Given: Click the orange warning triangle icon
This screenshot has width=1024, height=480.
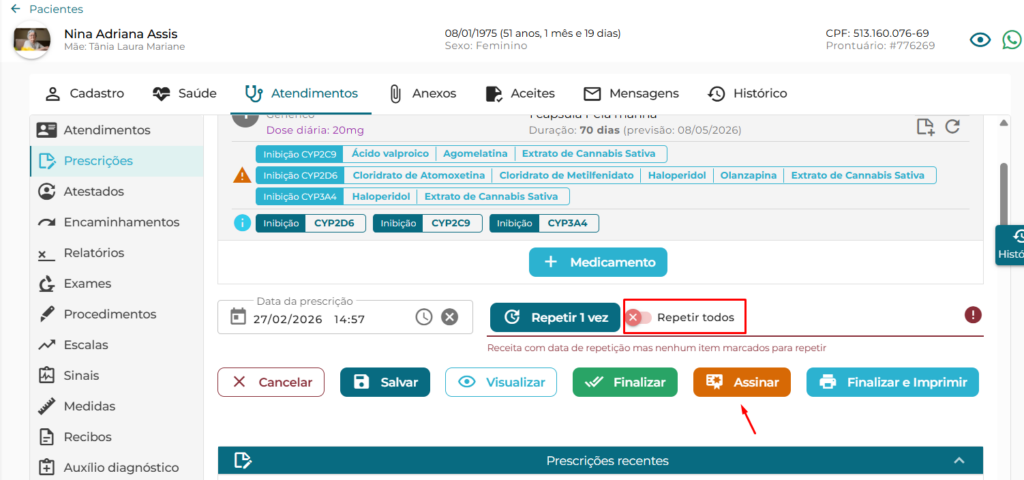Looking at the screenshot, I should pyautogui.click(x=242, y=175).
